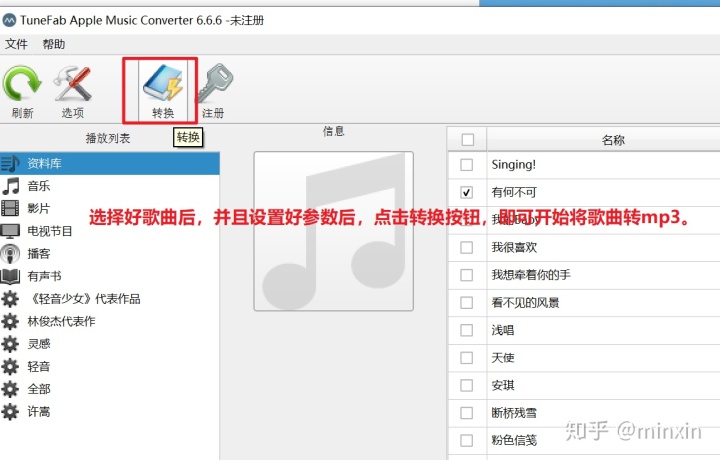
Task: Click gear icon beside 林俊杰代表作
Action: click(10, 321)
